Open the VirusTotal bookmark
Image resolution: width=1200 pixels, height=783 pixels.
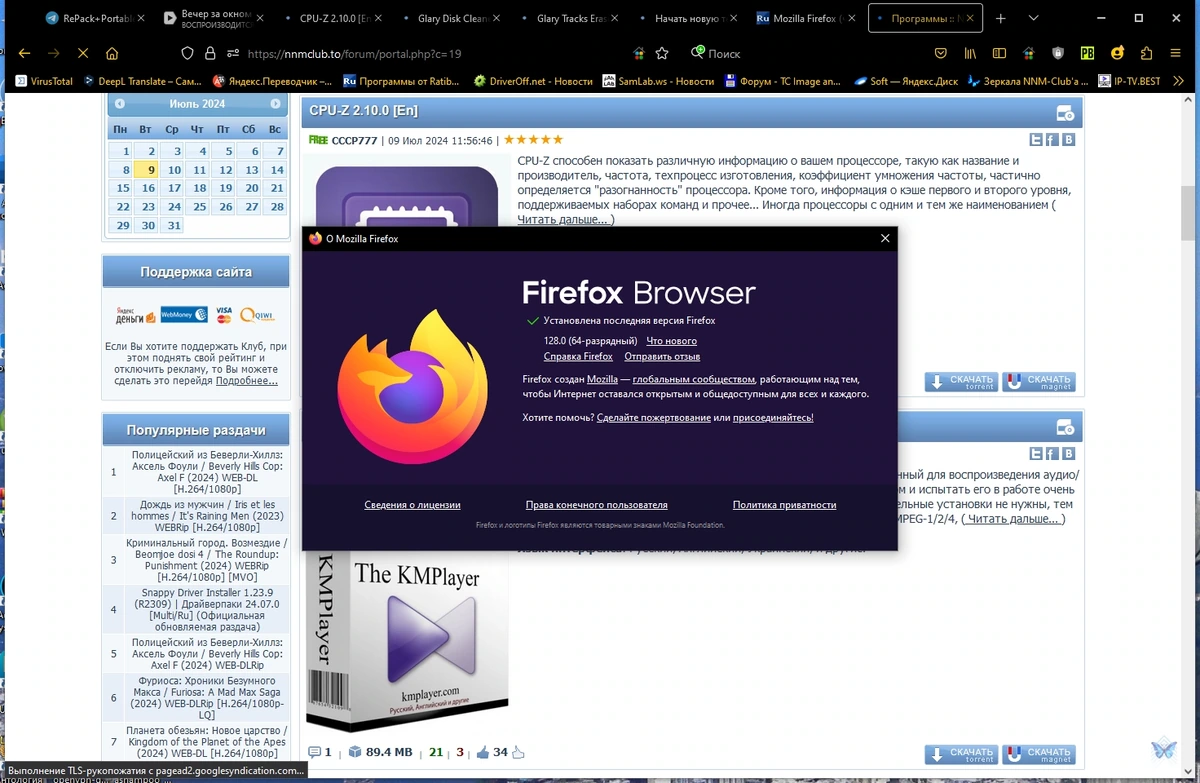(x=44, y=81)
